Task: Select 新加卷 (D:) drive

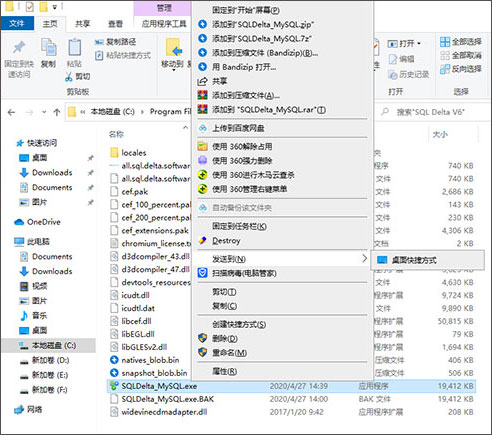Action: pyautogui.click(x=45, y=360)
